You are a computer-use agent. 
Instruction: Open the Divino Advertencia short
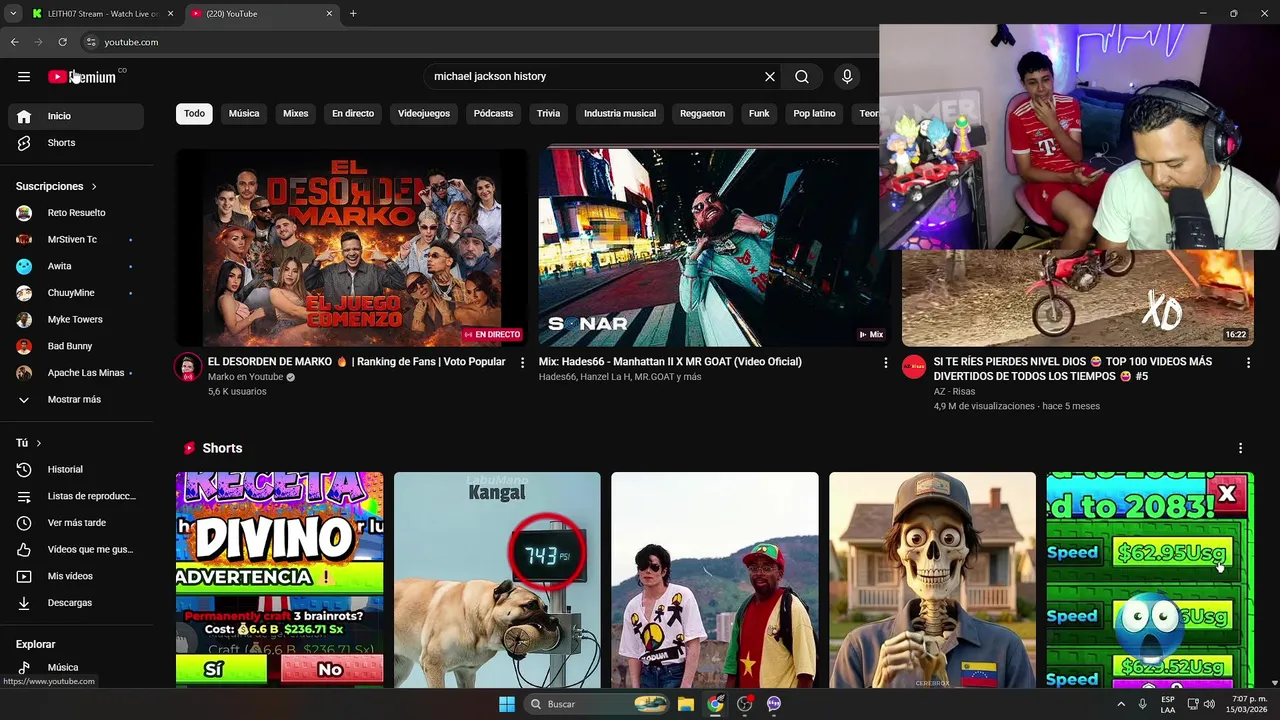coord(279,580)
